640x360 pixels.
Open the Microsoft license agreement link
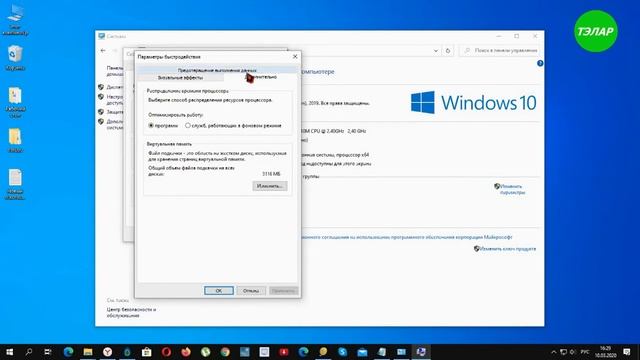(x=407, y=237)
